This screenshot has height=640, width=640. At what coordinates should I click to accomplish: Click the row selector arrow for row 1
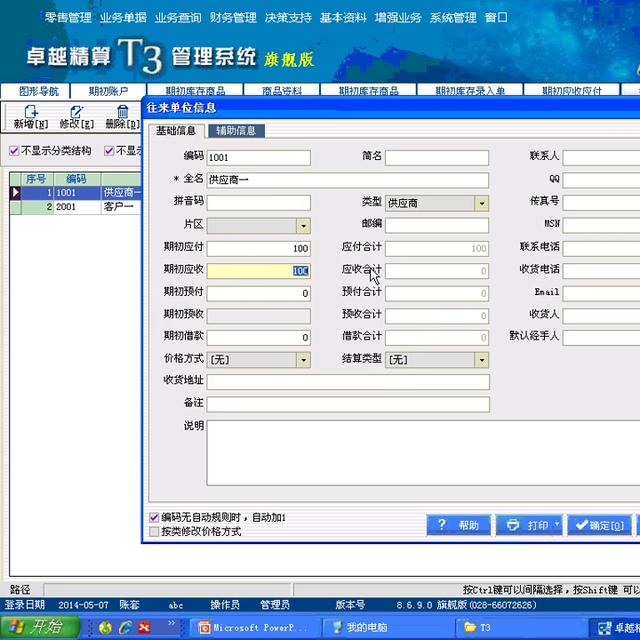[x=16, y=193]
